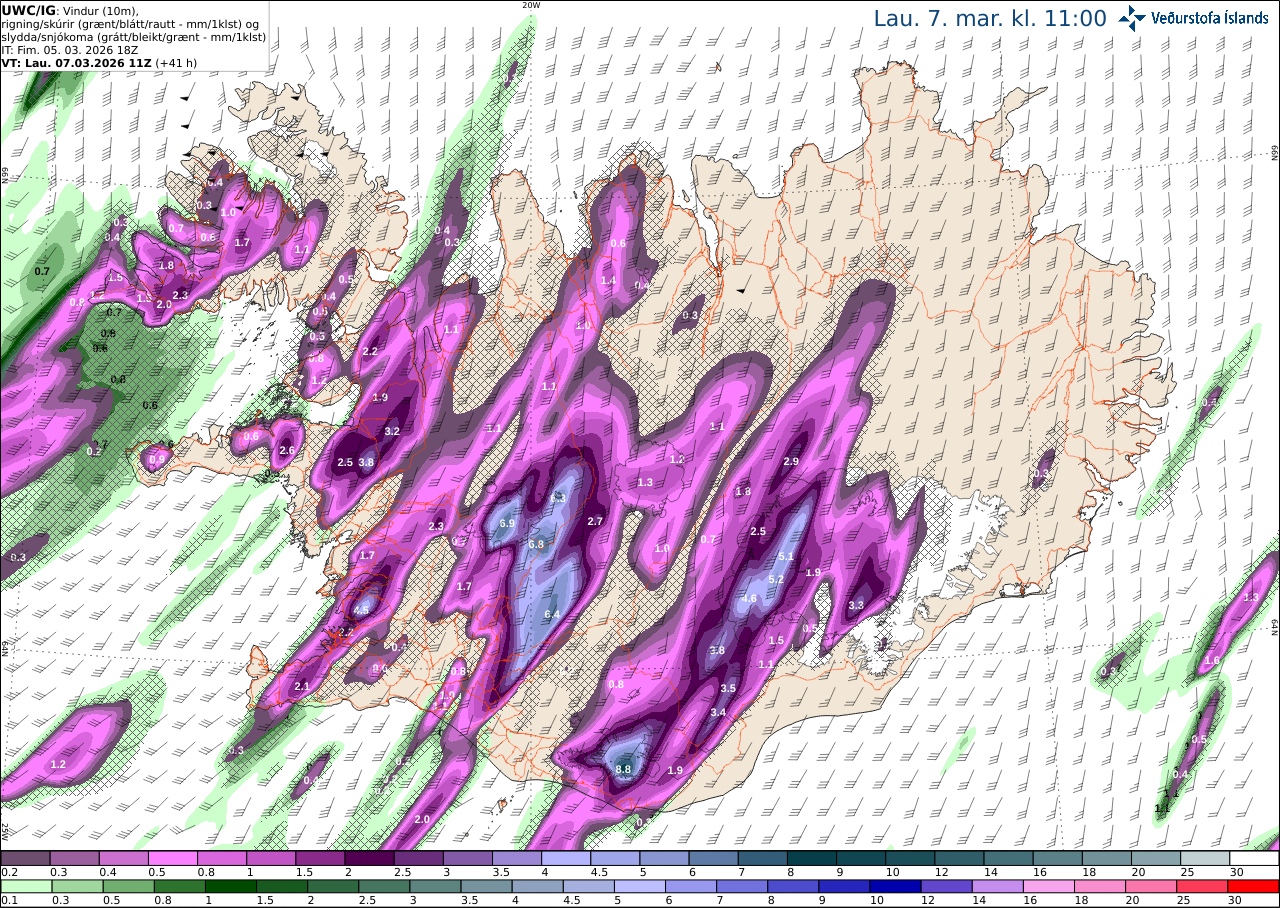The image size is (1280, 908).
Task: Pick the white upper-row swatch starting at 30
Action: (1255, 858)
